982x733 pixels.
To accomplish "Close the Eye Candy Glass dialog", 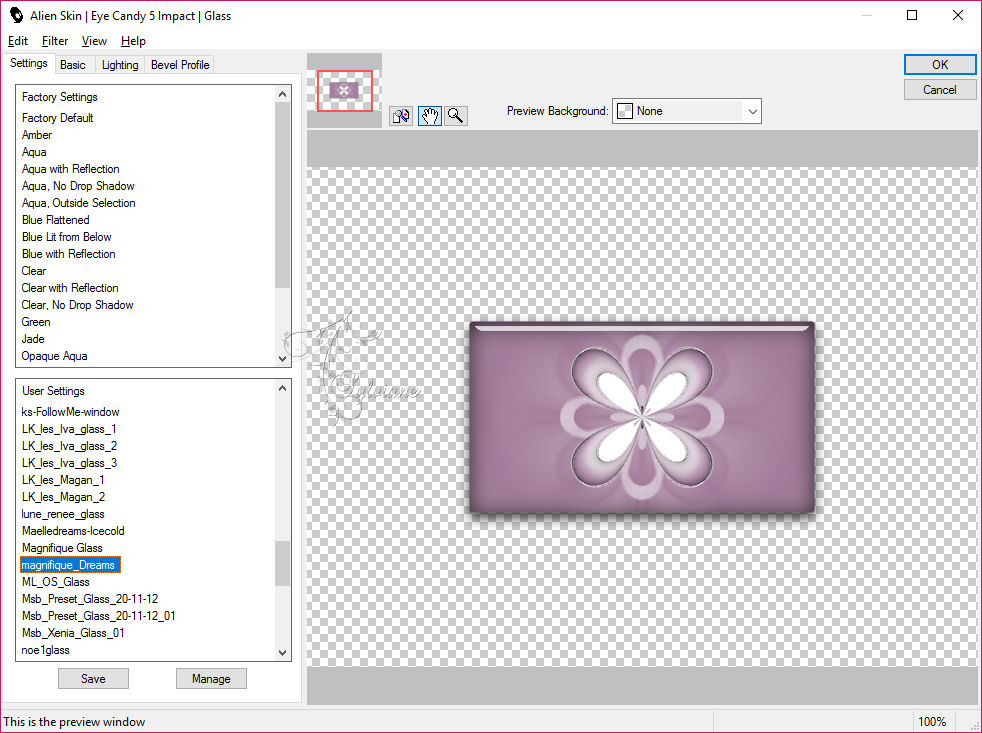I will (958, 15).
